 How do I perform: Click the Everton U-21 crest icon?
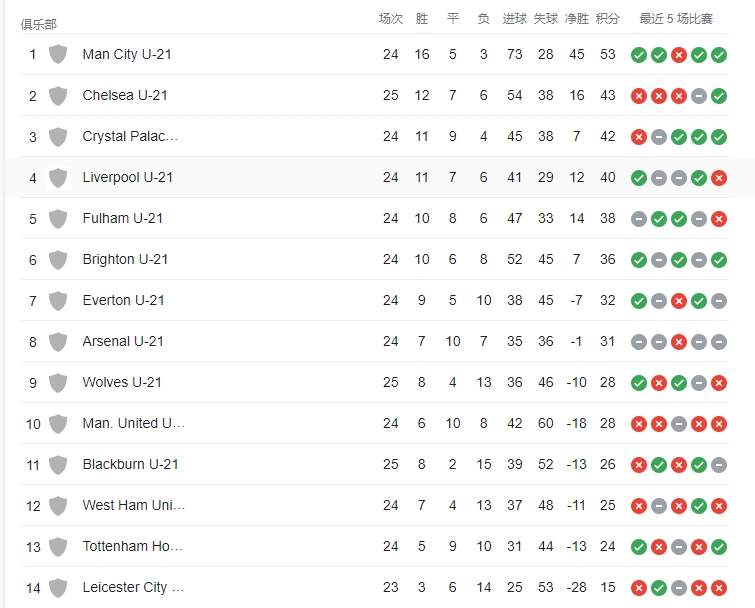[x=58, y=300]
